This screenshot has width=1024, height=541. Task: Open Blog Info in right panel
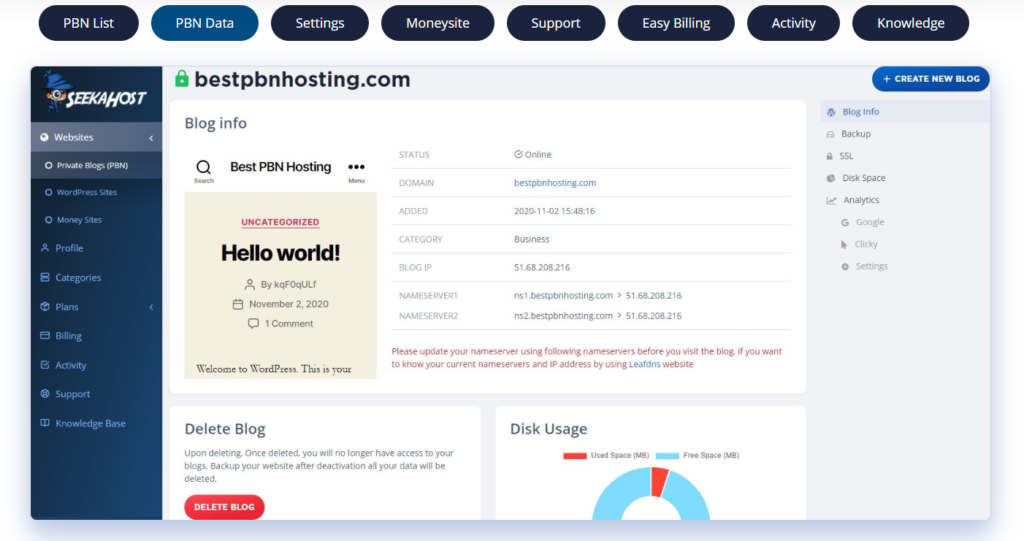[x=860, y=112]
